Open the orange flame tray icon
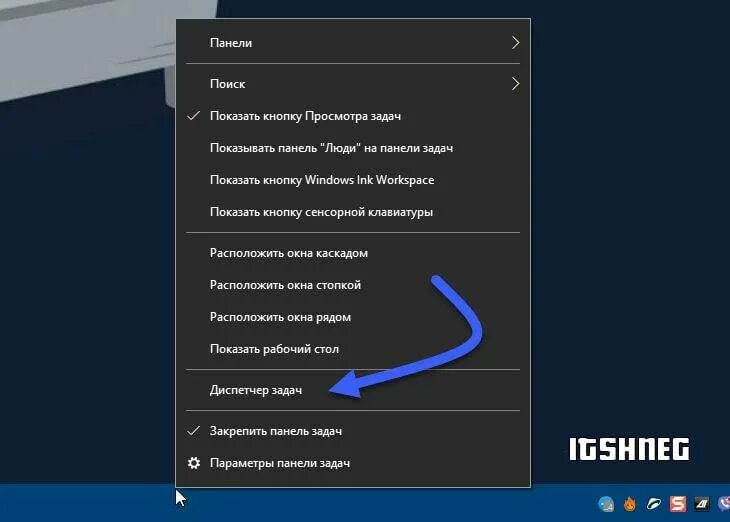The image size is (730, 522). point(630,504)
